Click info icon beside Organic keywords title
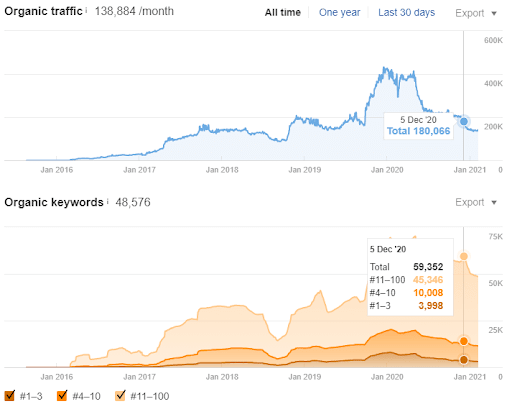The height and width of the screenshot is (404, 512). pyautogui.click(x=108, y=201)
